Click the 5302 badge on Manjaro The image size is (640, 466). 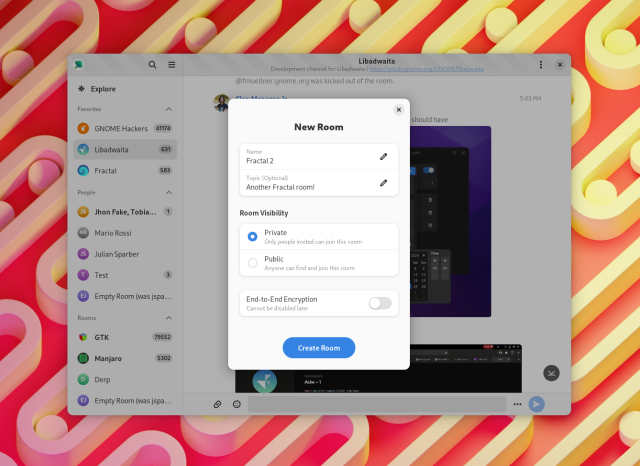click(163, 358)
